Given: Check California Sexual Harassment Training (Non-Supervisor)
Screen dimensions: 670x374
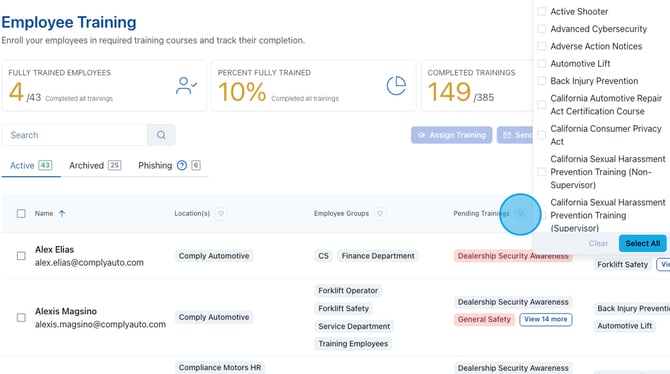Looking at the screenshot, I should (542, 172).
